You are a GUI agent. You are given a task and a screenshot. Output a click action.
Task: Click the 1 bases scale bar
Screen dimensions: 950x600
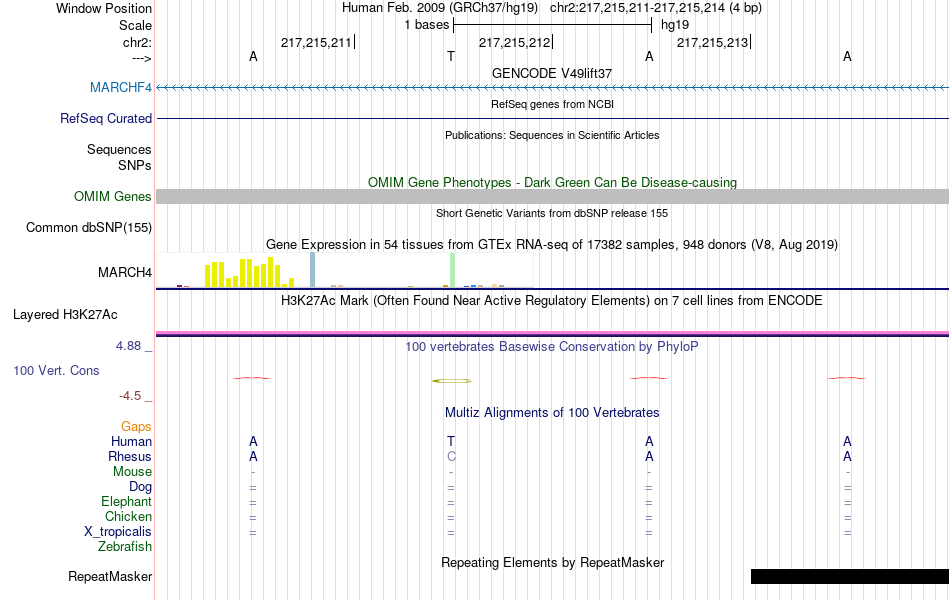click(552, 25)
